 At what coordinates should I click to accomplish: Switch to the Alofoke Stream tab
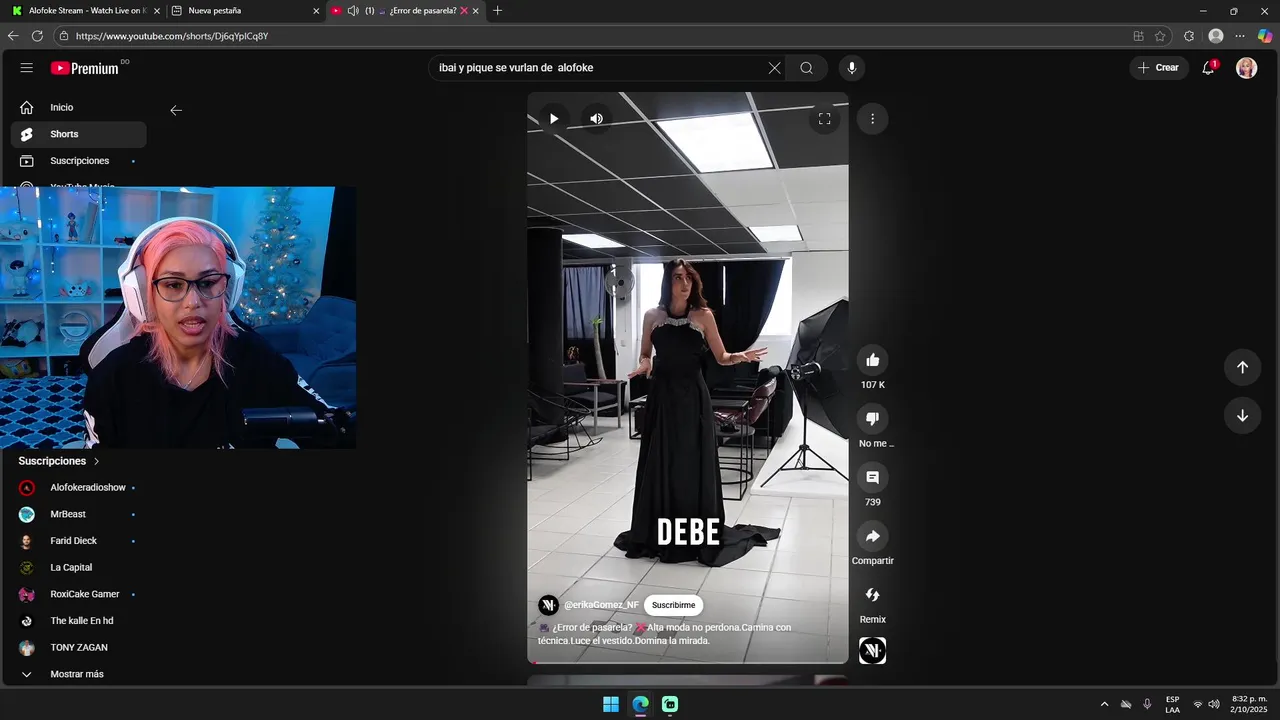click(85, 11)
